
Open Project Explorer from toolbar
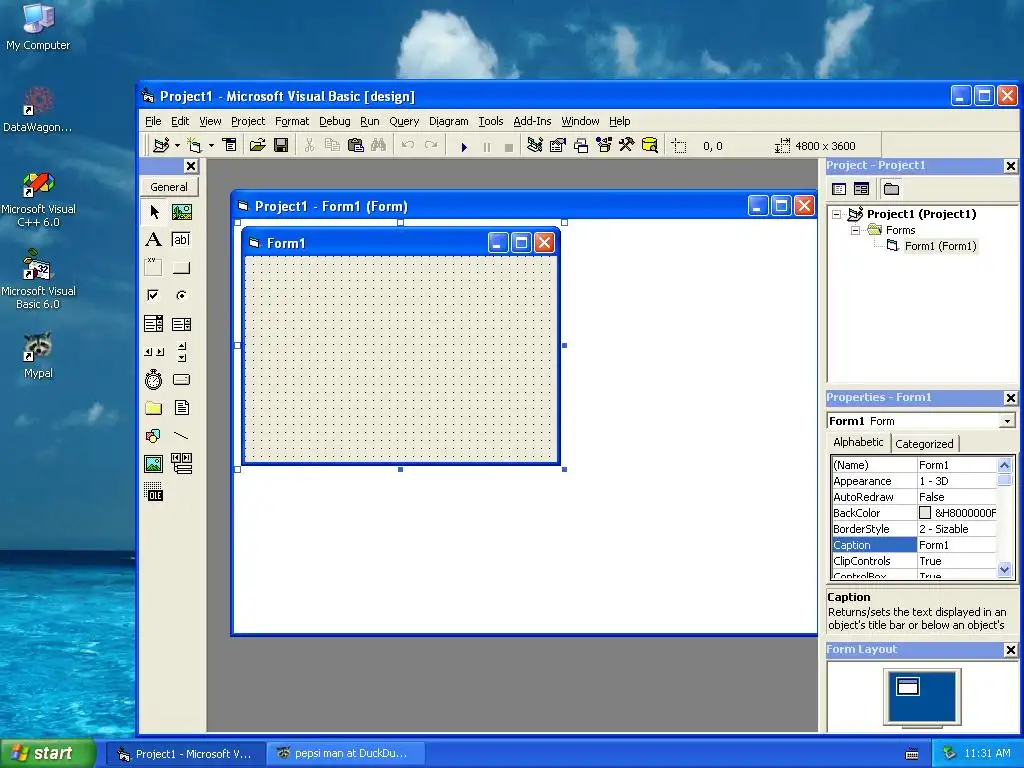click(535, 145)
